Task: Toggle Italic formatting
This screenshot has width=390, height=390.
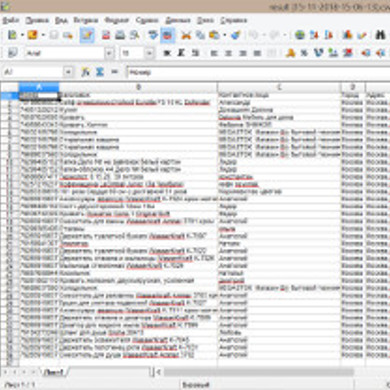Action: click(181, 53)
